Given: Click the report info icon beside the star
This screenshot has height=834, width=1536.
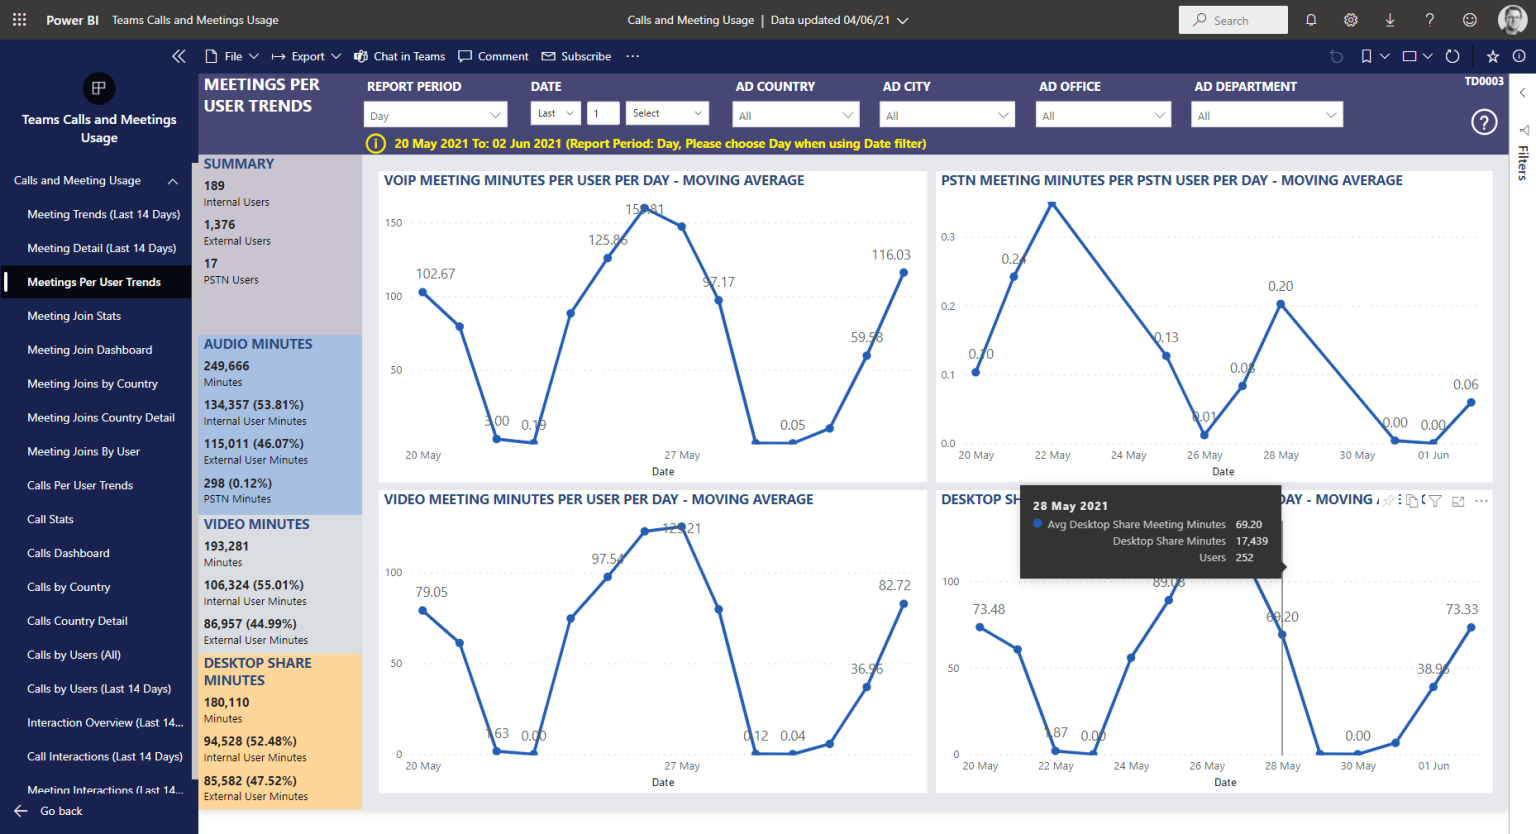Looking at the screenshot, I should (1519, 56).
